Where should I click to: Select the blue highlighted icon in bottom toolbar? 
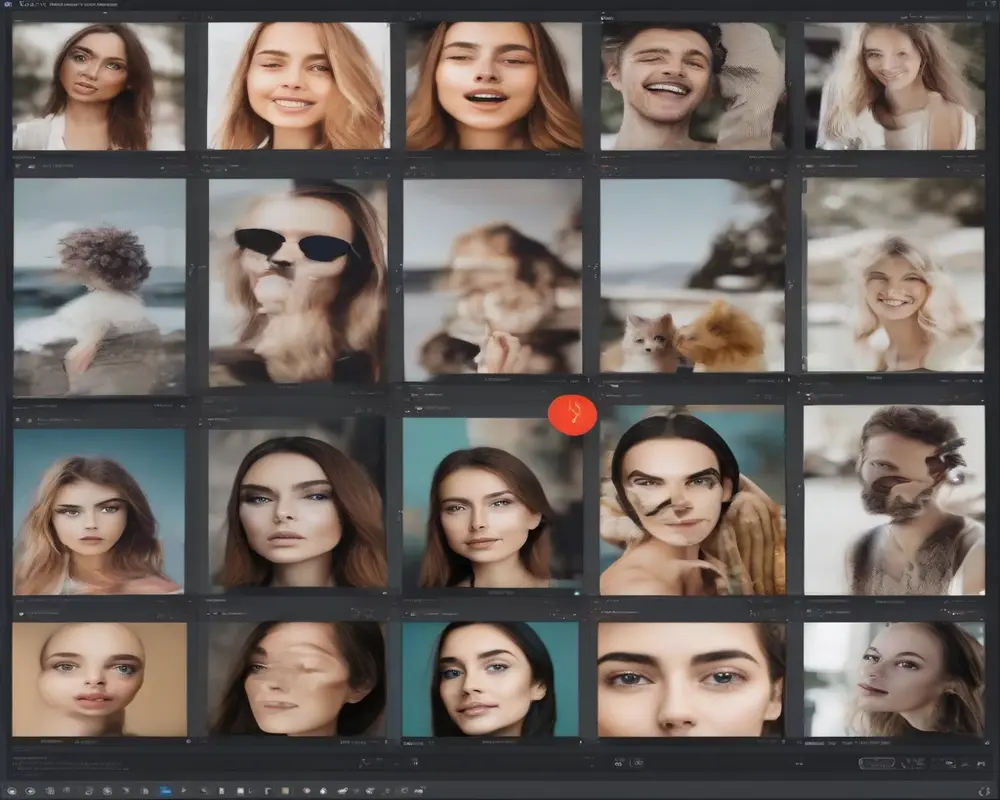(165, 791)
